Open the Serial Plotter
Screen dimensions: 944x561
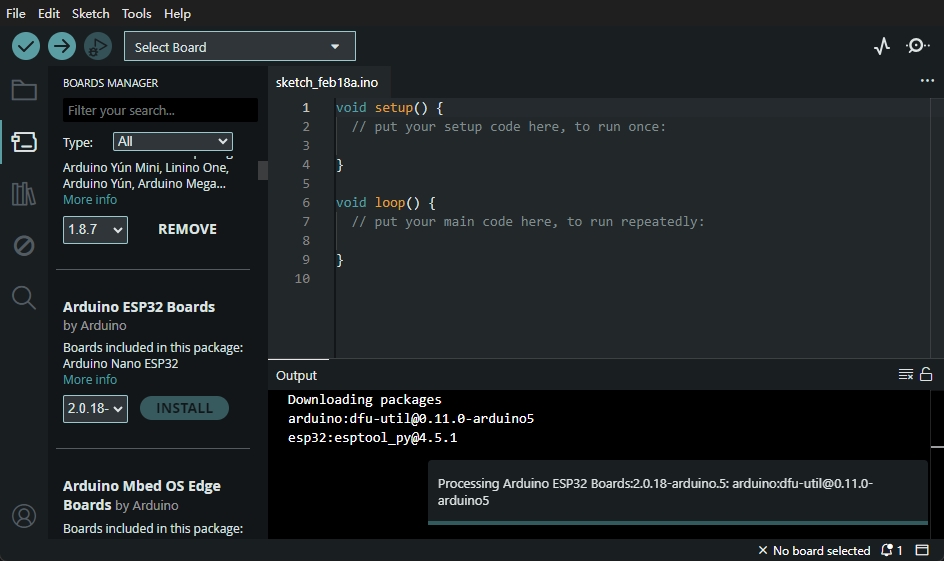(x=881, y=46)
